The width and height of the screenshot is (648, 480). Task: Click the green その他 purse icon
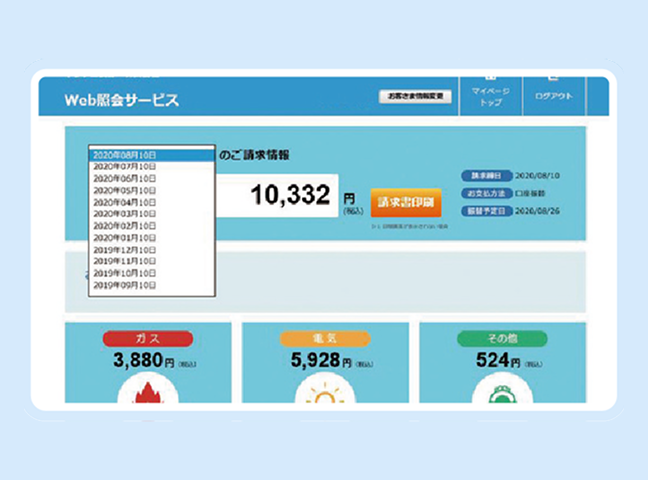point(503,394)
